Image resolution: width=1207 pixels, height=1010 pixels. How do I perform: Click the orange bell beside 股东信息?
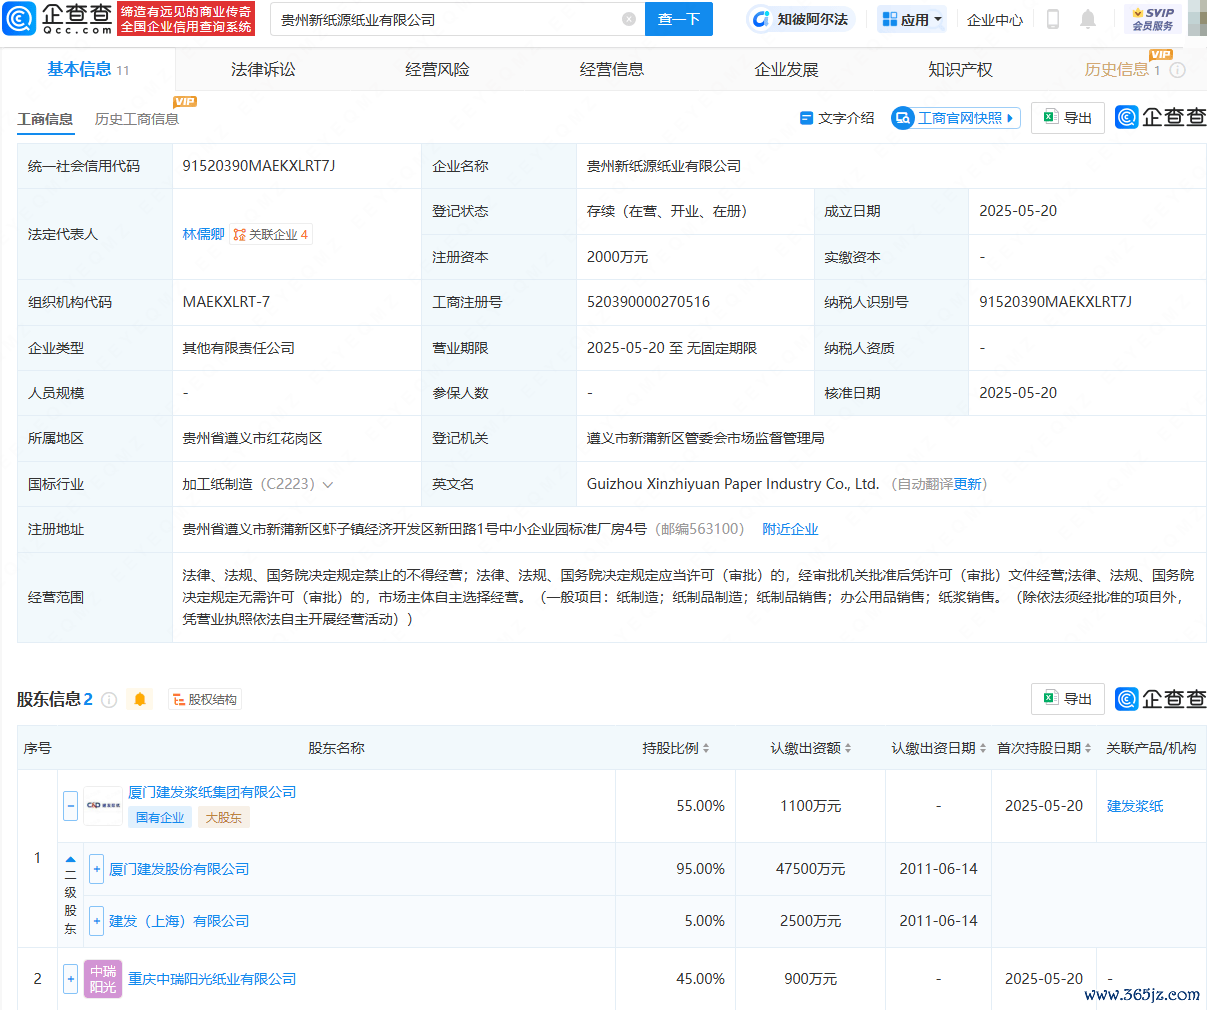point(140,700)
